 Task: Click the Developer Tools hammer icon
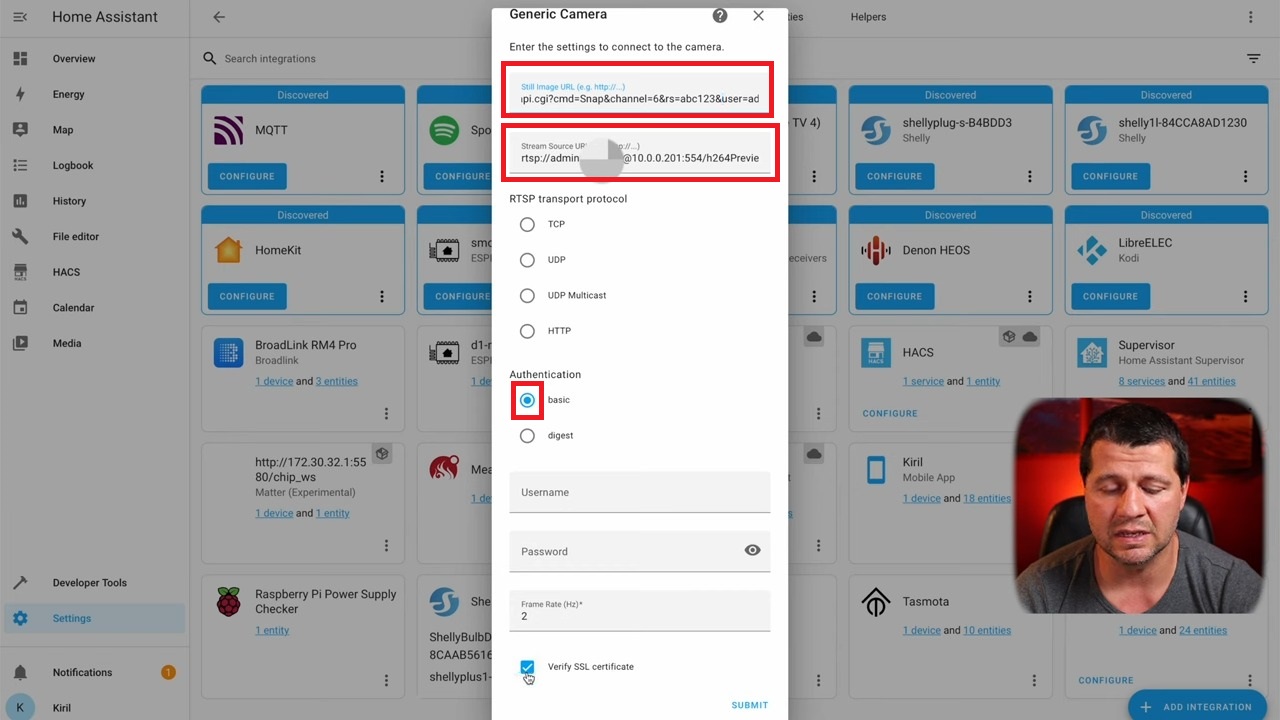point(20,583)
